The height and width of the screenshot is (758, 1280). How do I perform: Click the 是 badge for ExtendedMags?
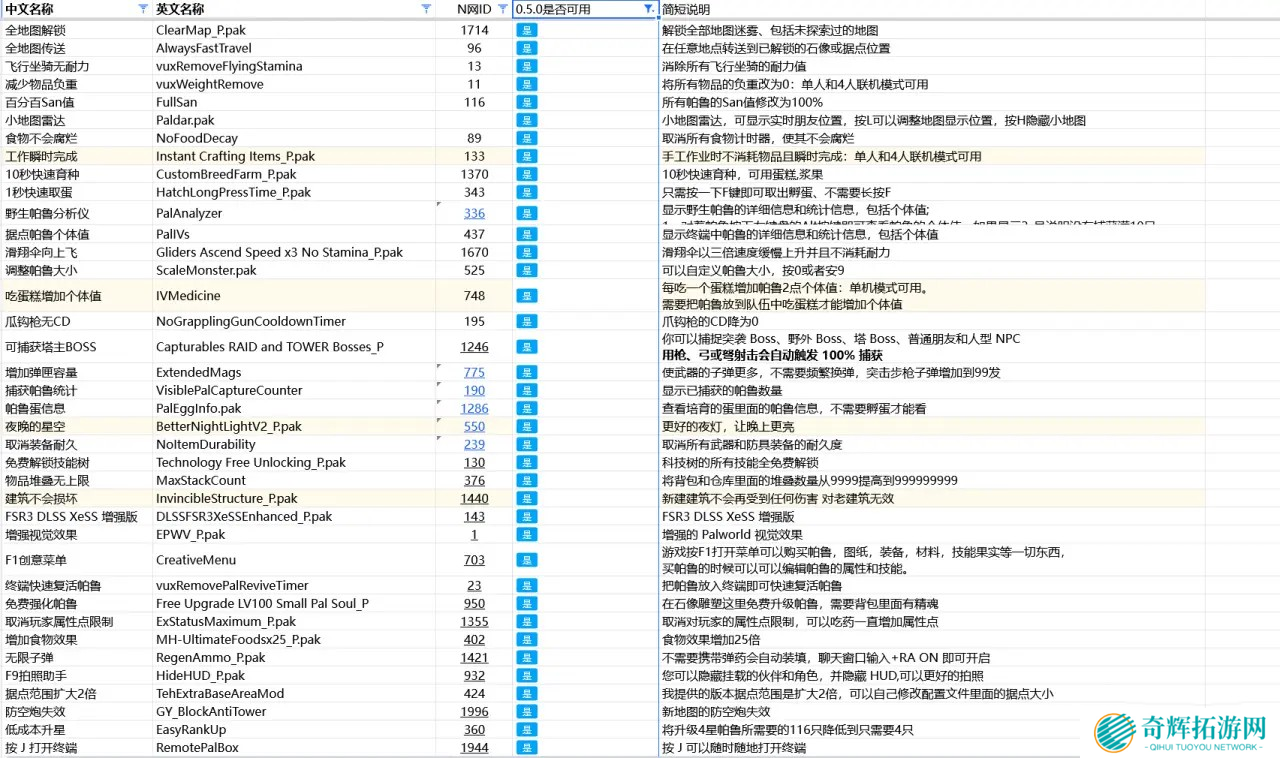(x=526, y=372)
